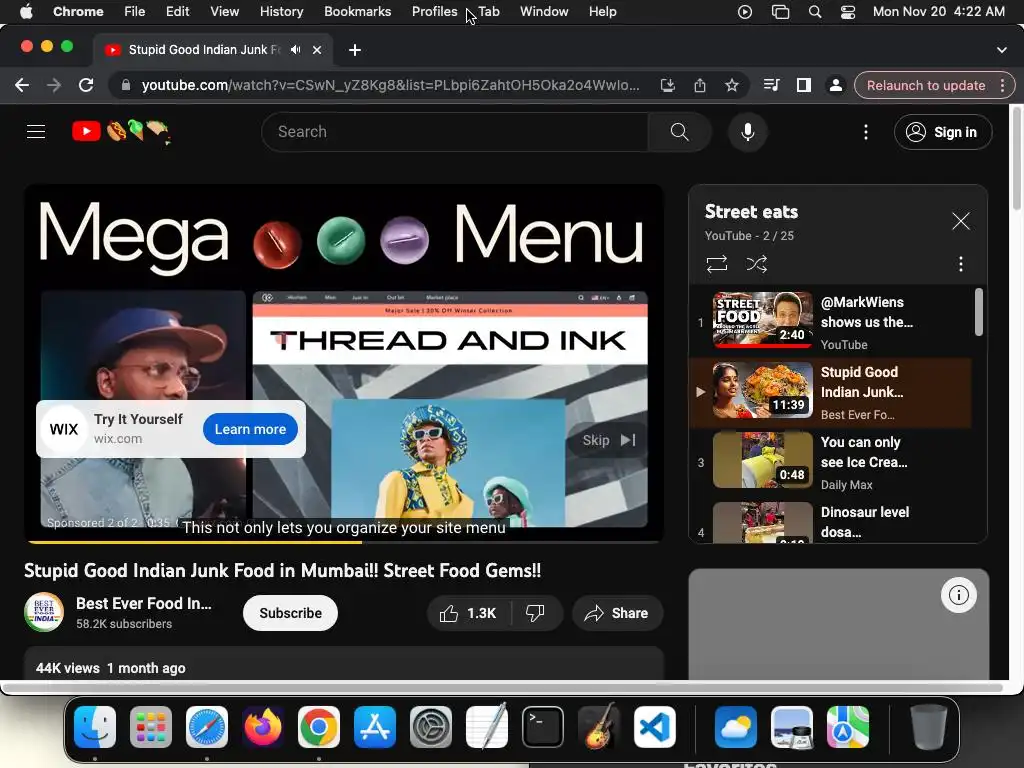Open Control Center in menu bar

pos(848,12)
